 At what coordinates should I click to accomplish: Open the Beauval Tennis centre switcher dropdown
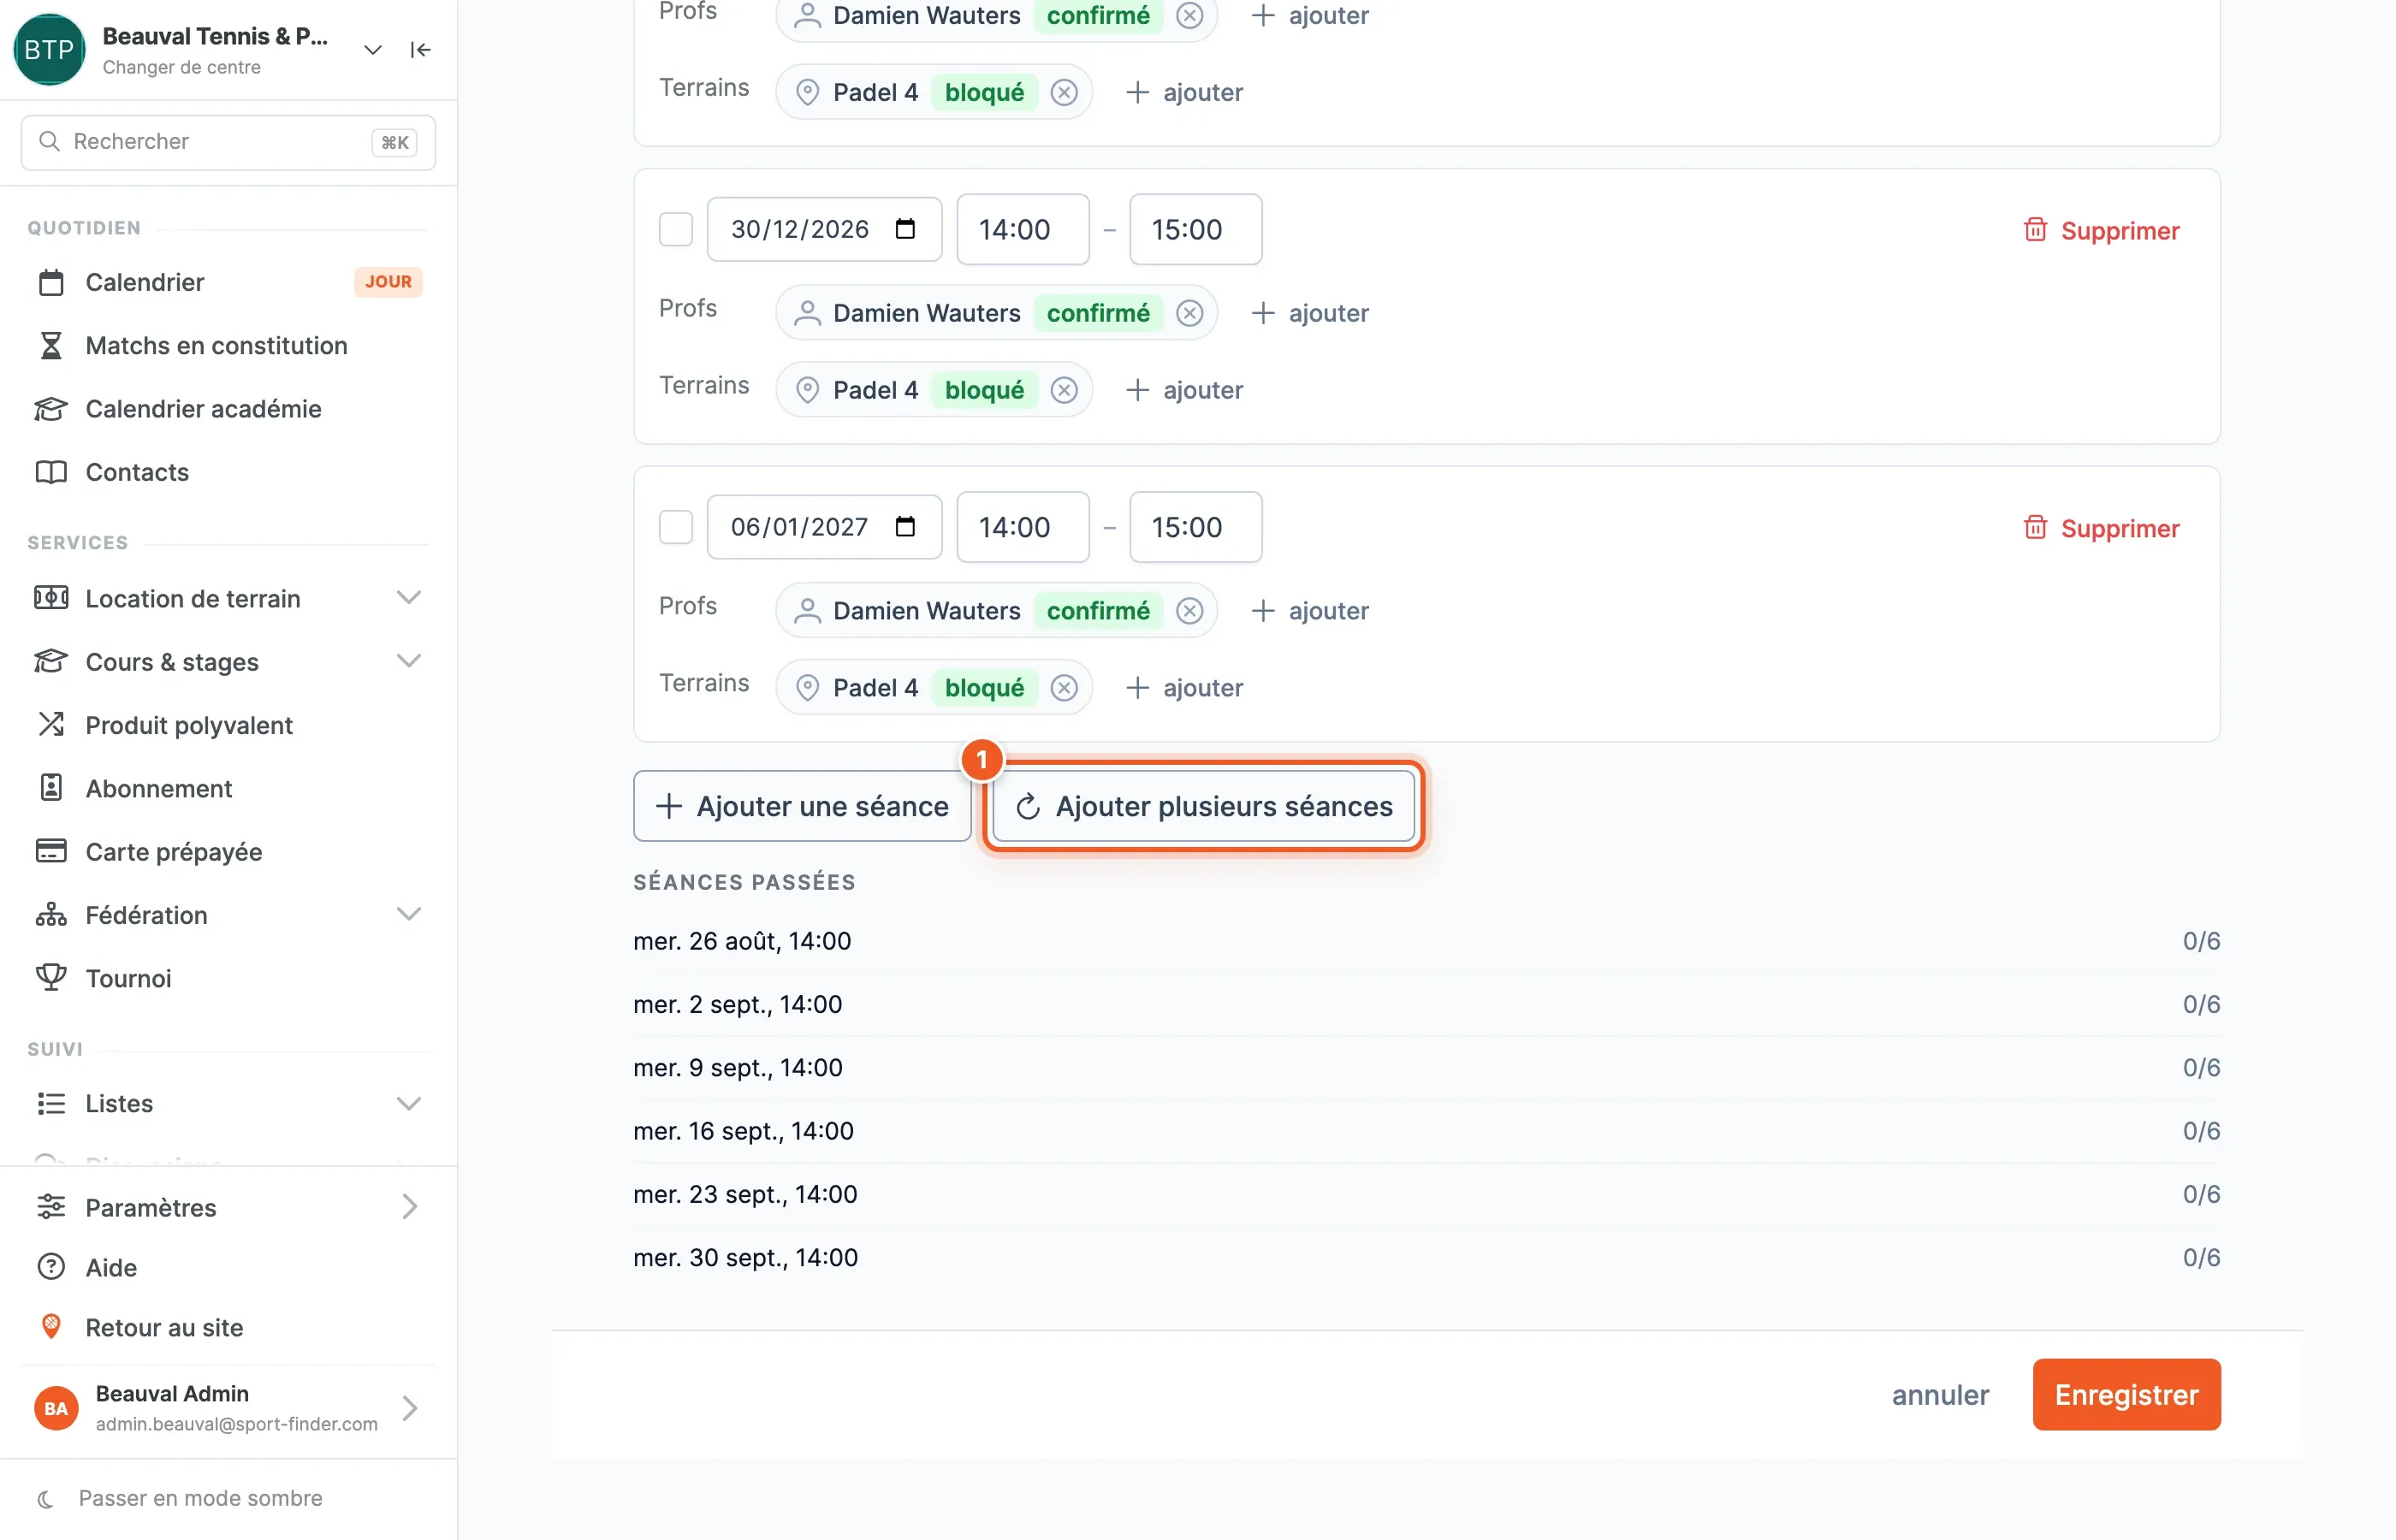(372, 50)
